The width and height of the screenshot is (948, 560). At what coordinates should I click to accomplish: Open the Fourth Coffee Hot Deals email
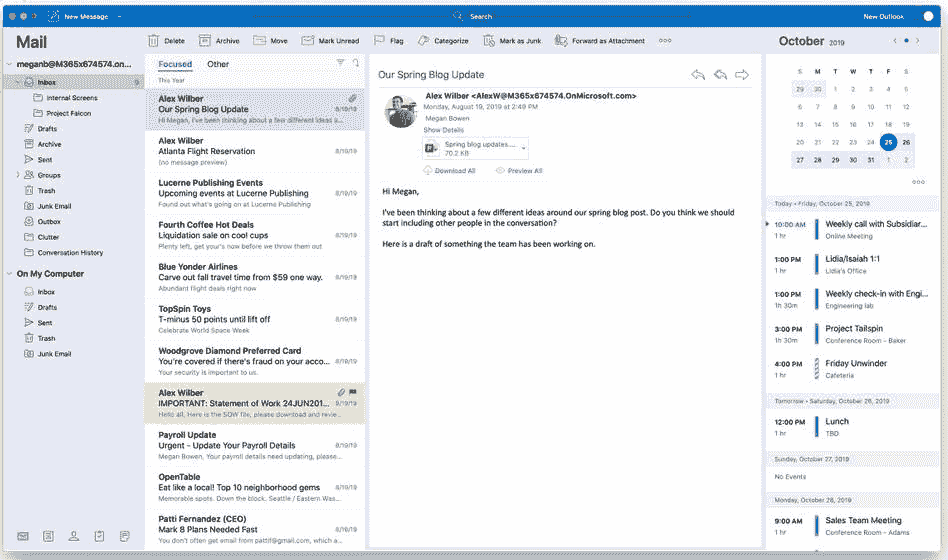point(255,235)
